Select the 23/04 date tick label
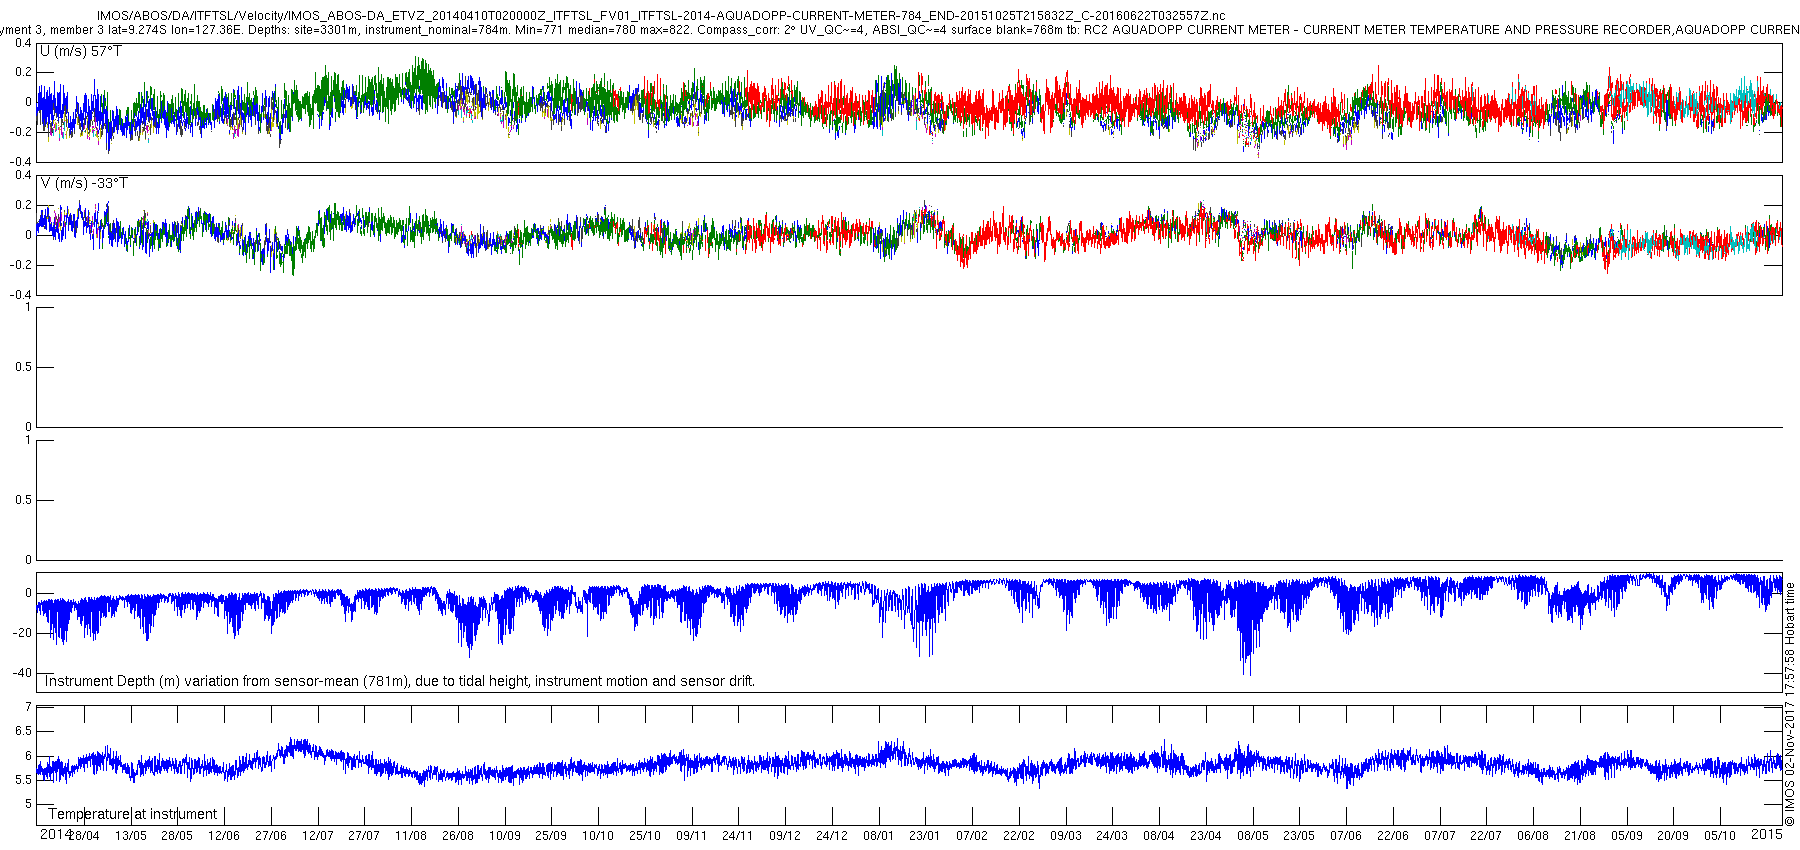This screenshot has height=850, width=1800. coord(1205,836)
